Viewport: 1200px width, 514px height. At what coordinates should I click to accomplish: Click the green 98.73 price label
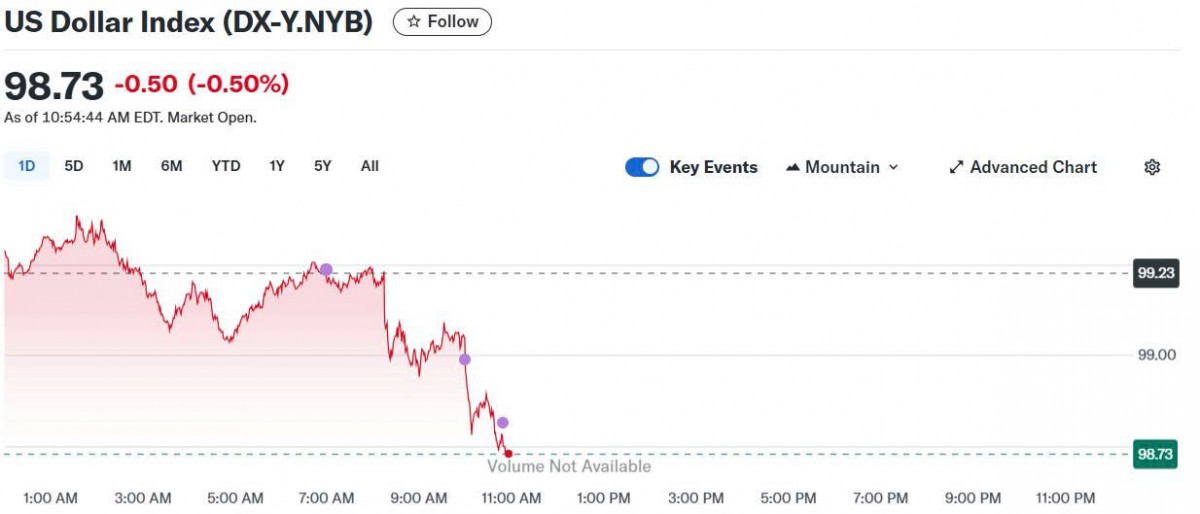point(1154,454)
